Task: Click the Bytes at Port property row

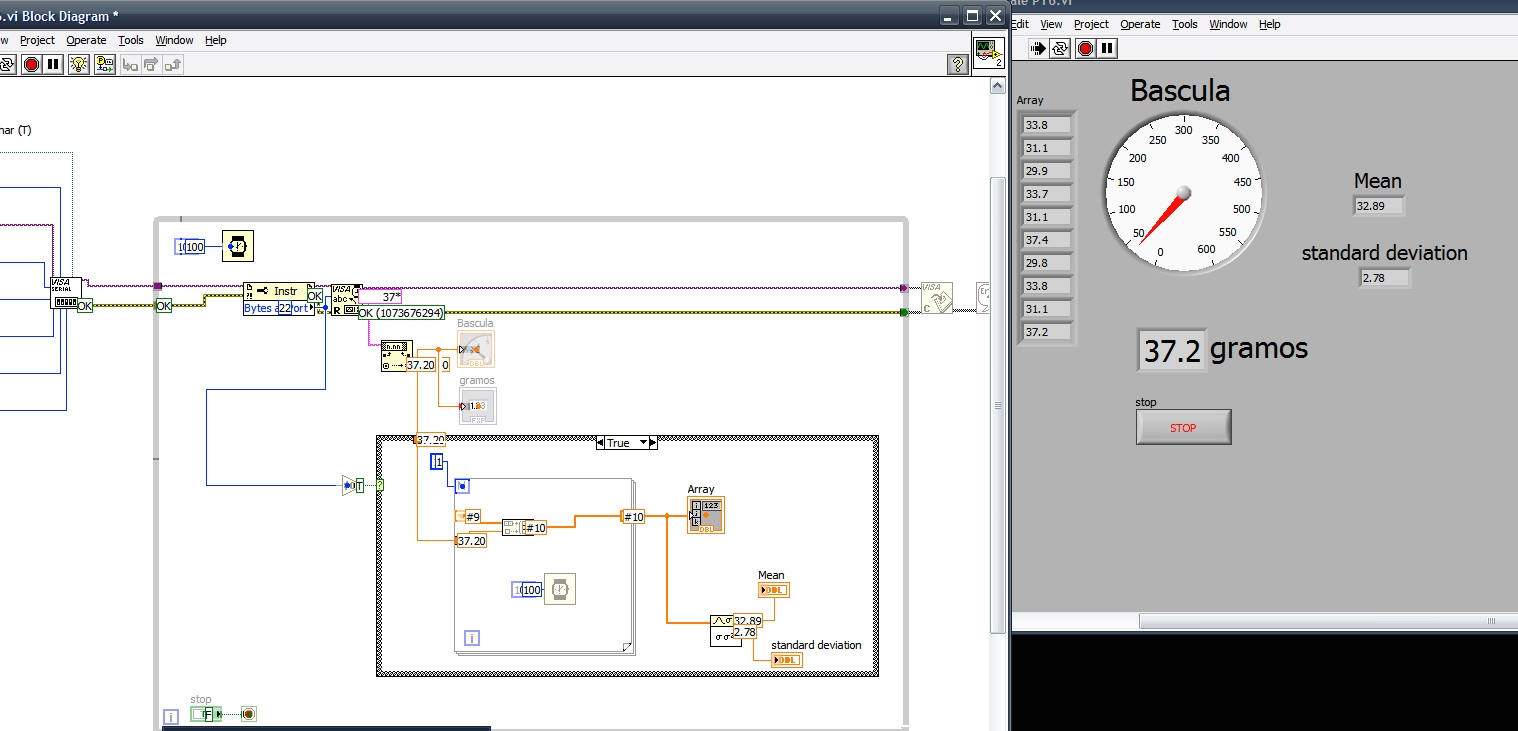Action: pos(279,309)
